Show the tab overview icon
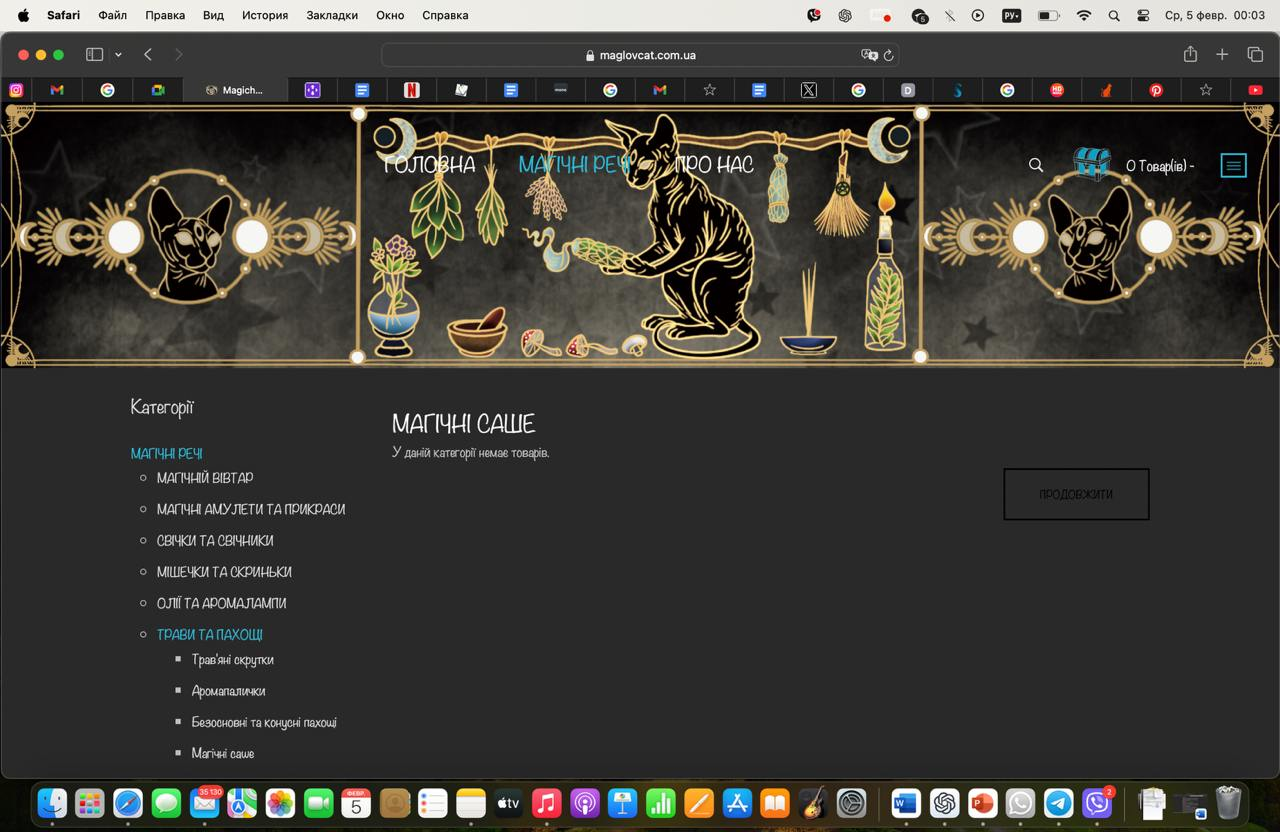 tap(1255, 55)
